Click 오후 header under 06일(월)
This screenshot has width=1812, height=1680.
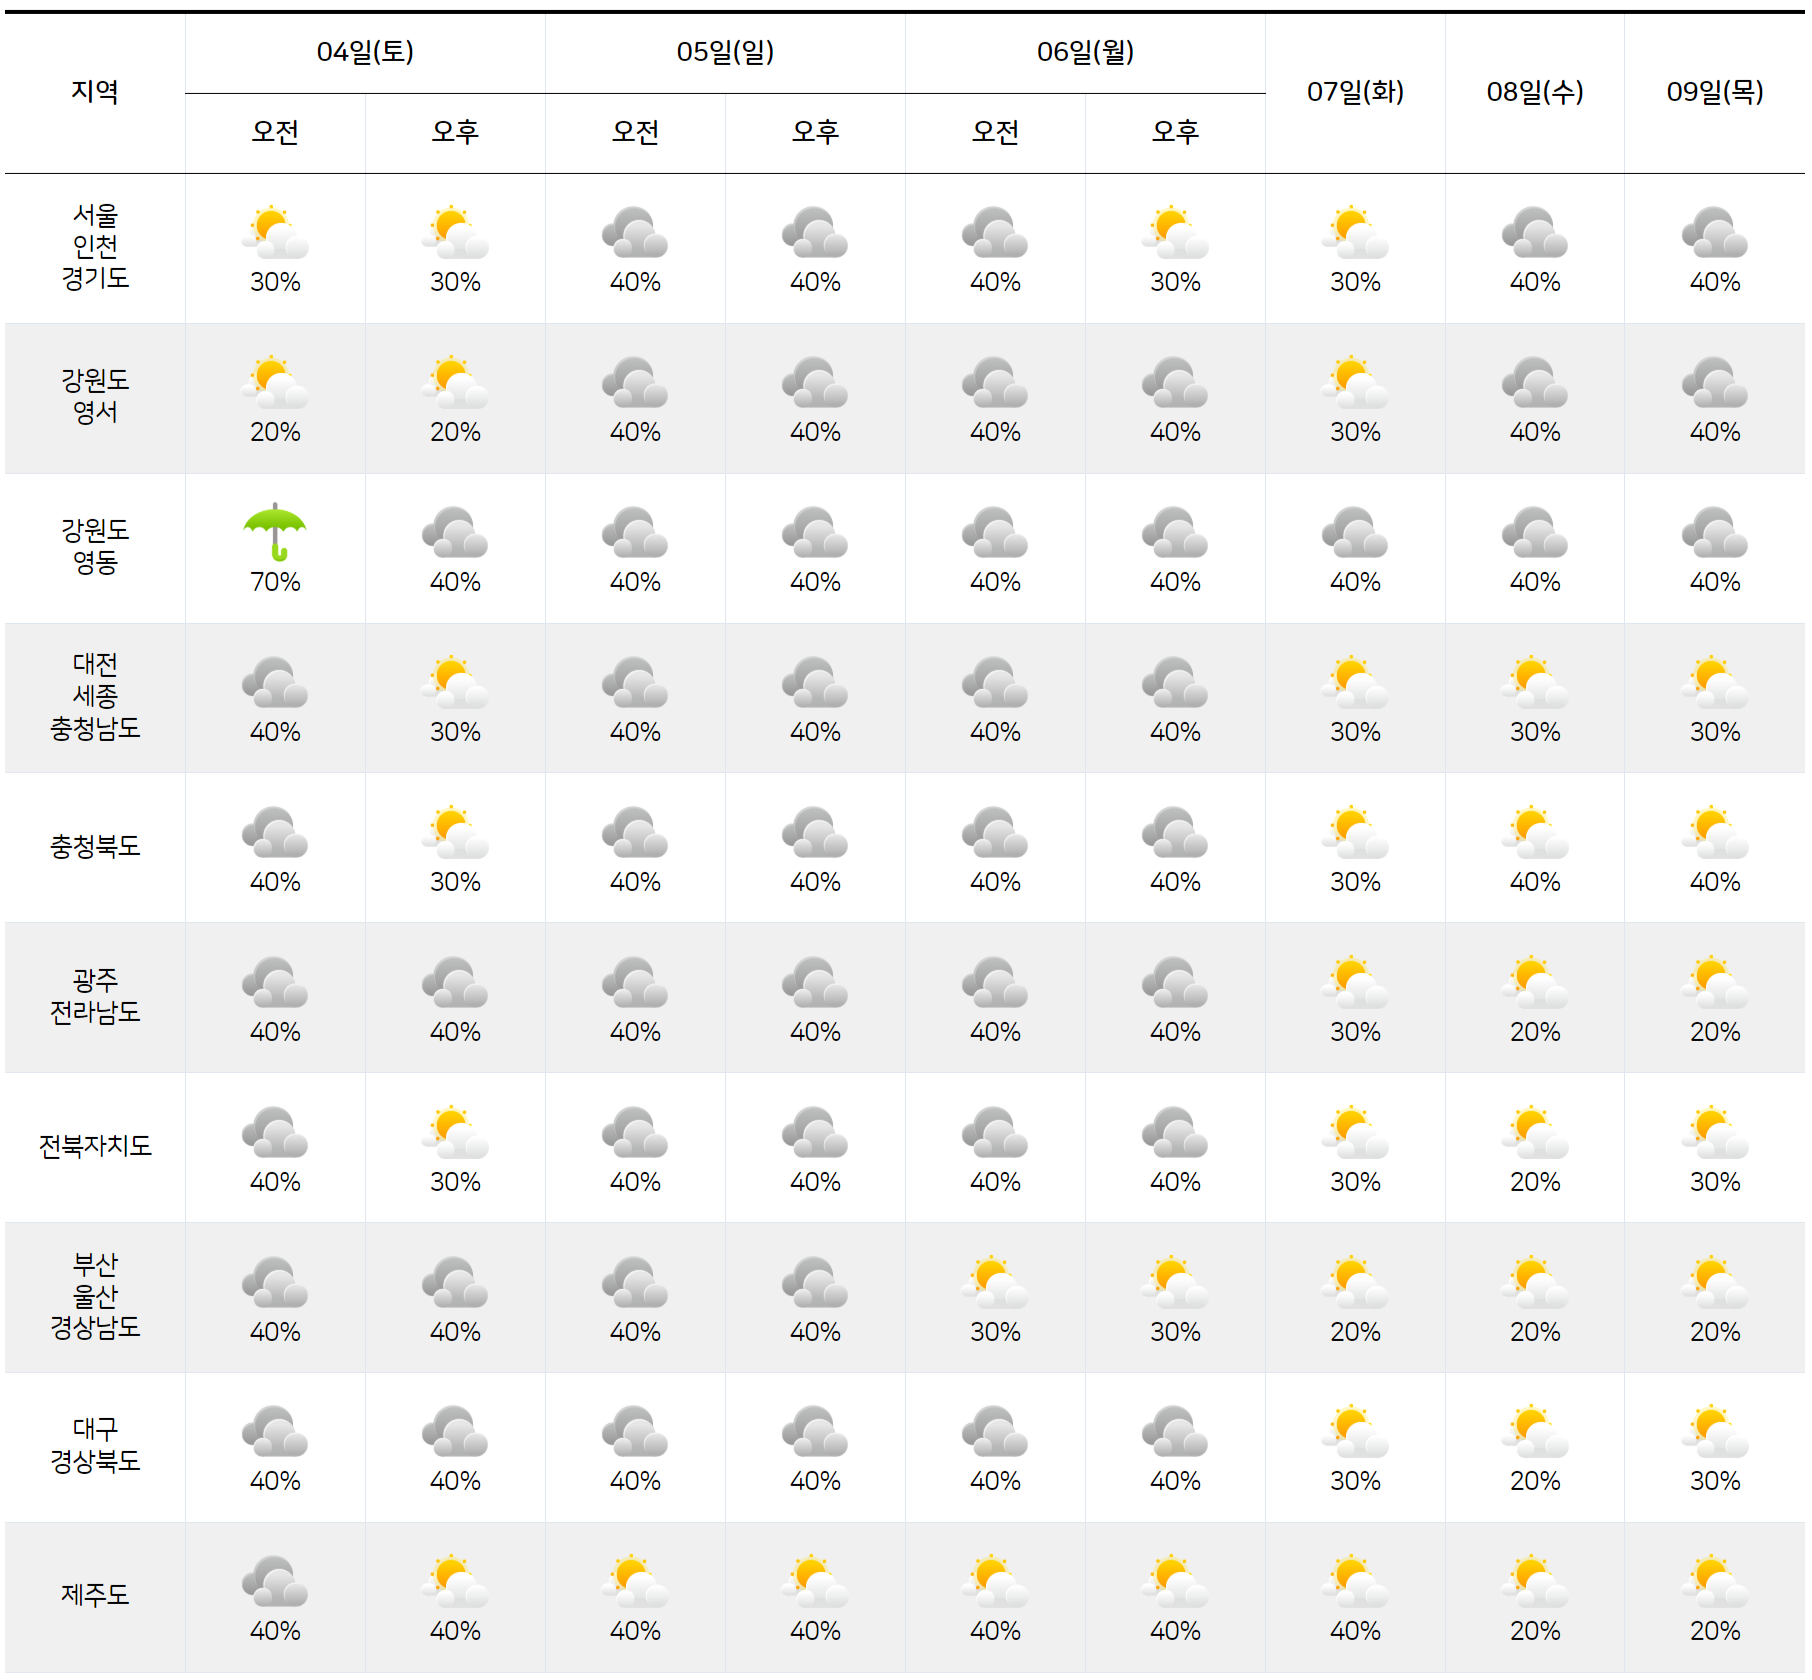point(1175,132)
